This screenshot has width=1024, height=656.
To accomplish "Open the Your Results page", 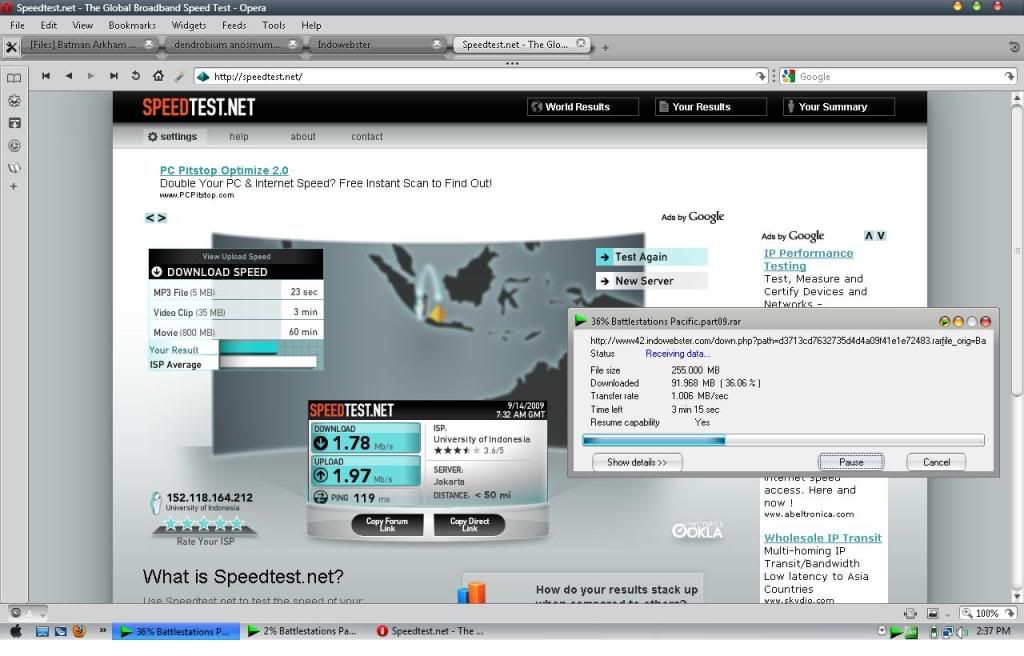I will tap(711, 107).
